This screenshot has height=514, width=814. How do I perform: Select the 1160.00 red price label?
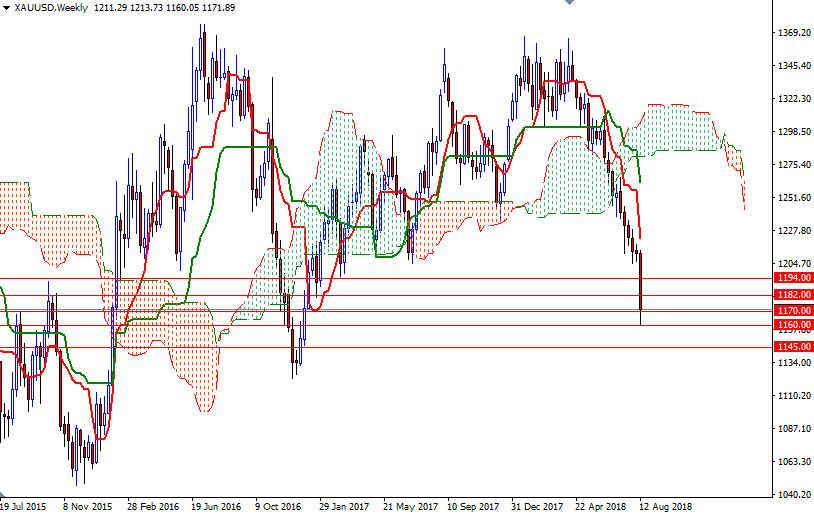pos(792,325)
